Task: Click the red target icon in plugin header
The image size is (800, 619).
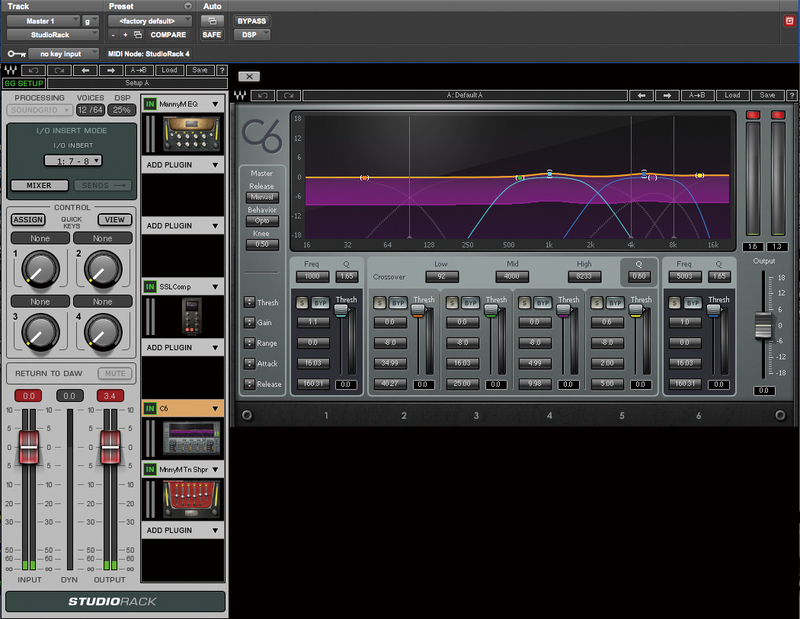Action: pyautogui.click(x=789, y=21)
